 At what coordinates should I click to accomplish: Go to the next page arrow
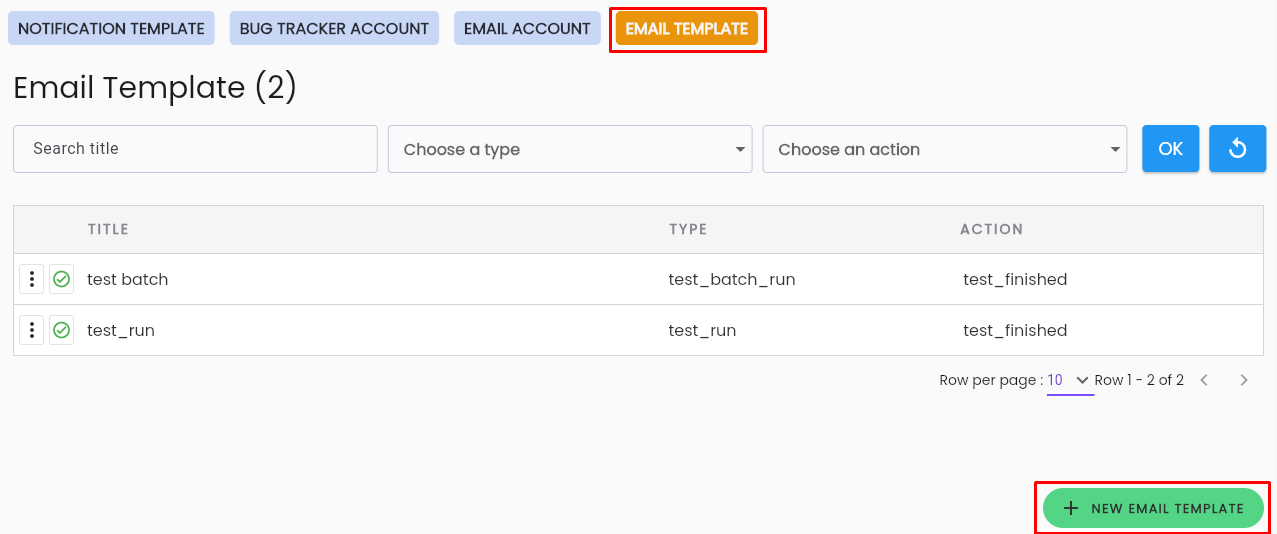click(1244, 380)
